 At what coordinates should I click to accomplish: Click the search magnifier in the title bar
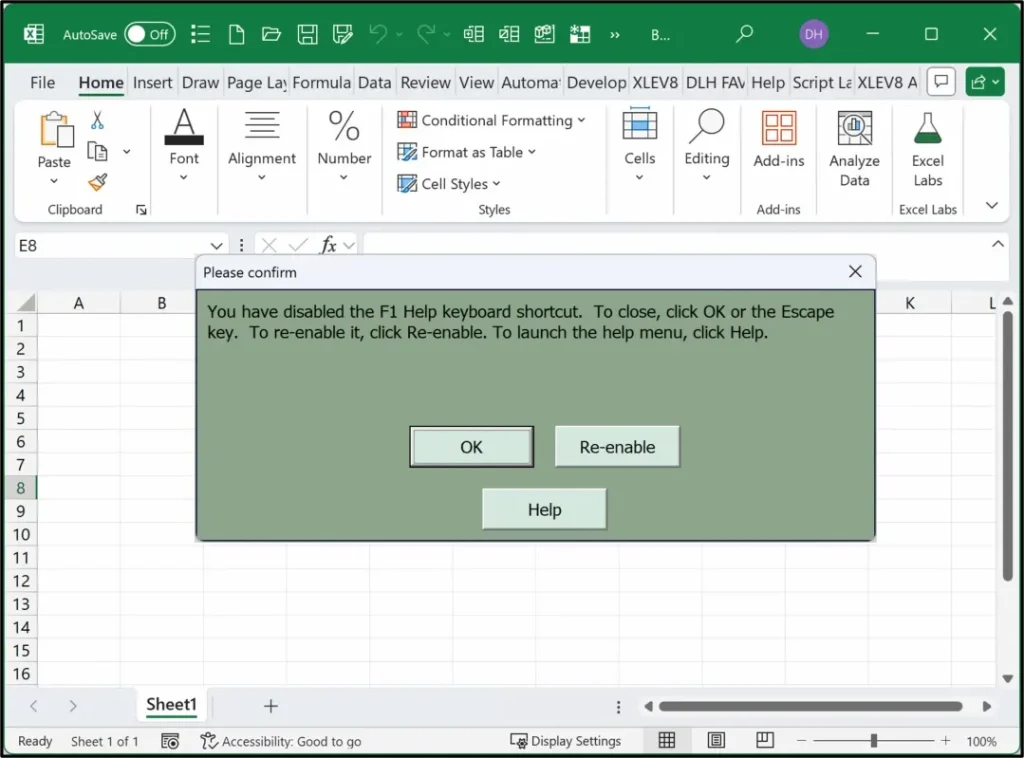click(744, 33)
